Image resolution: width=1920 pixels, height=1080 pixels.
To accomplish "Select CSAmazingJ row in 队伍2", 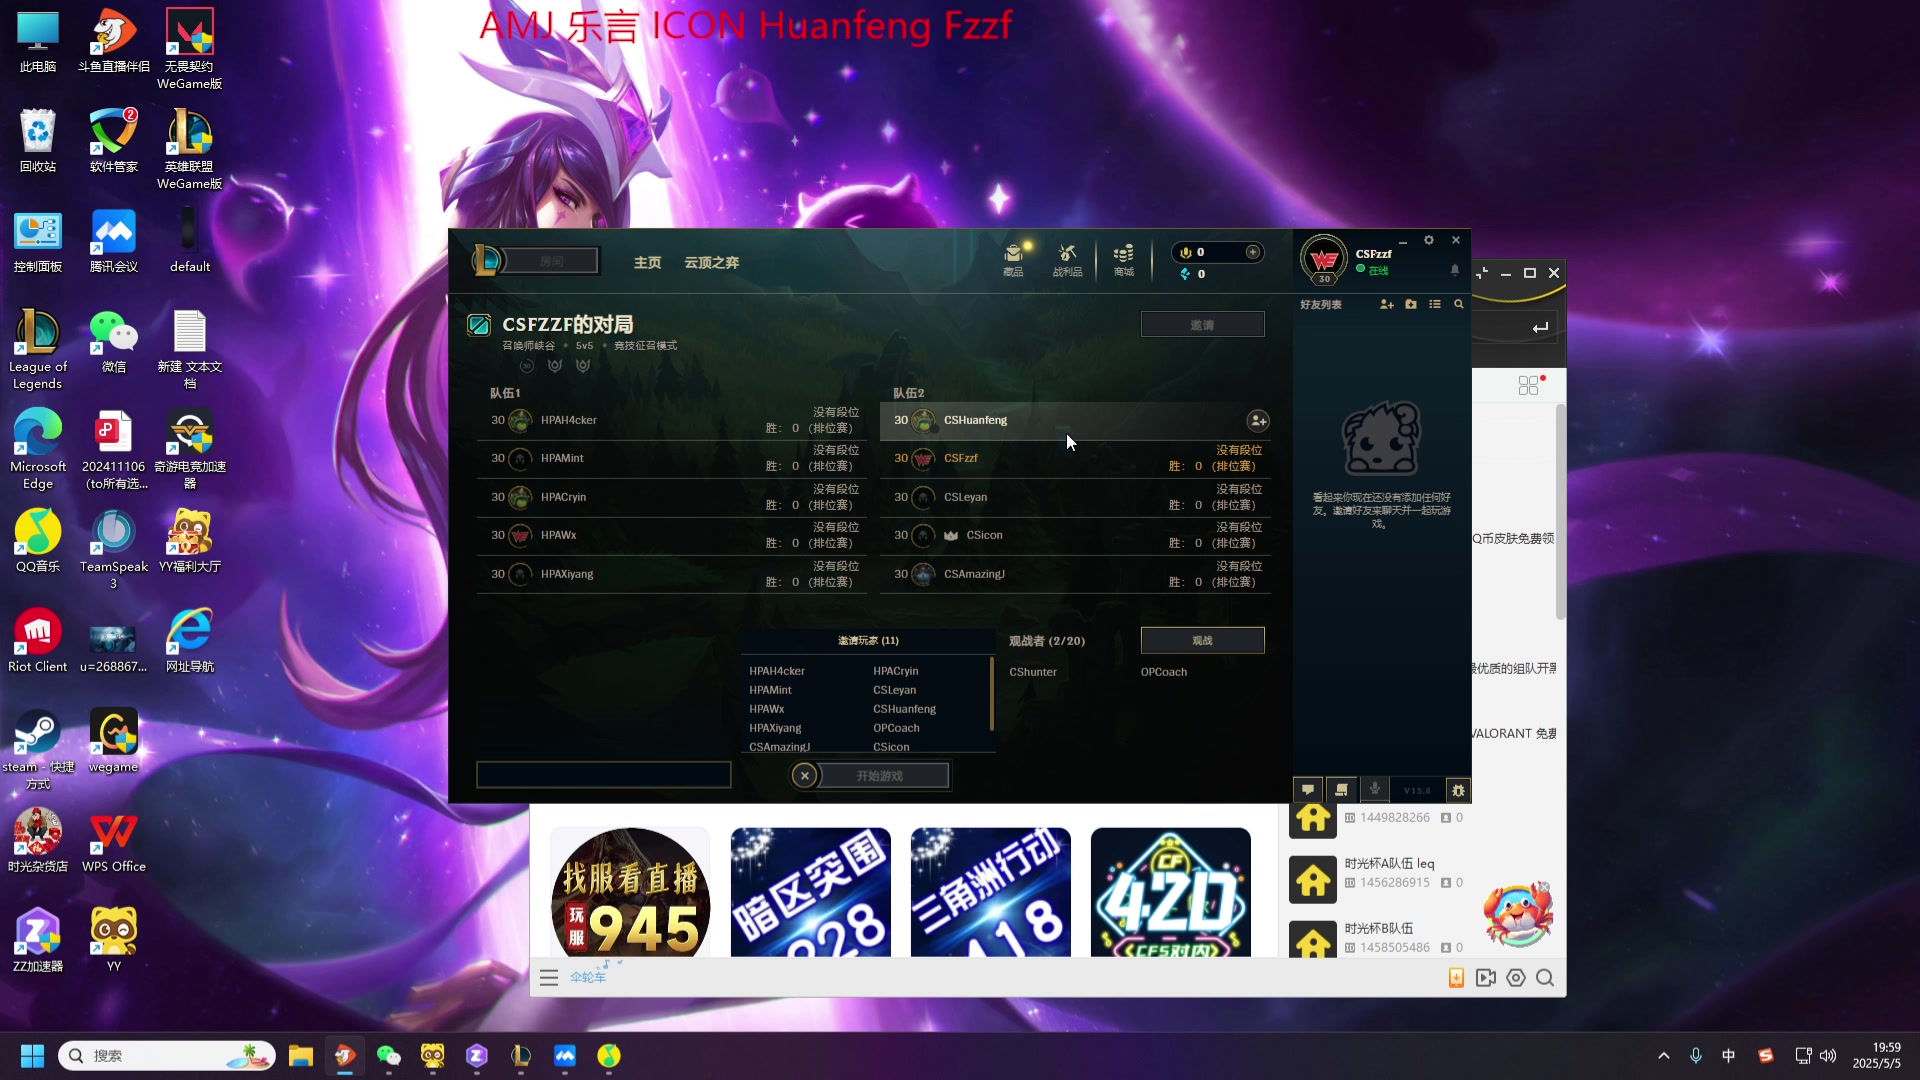I will [x=1075, y=574].
